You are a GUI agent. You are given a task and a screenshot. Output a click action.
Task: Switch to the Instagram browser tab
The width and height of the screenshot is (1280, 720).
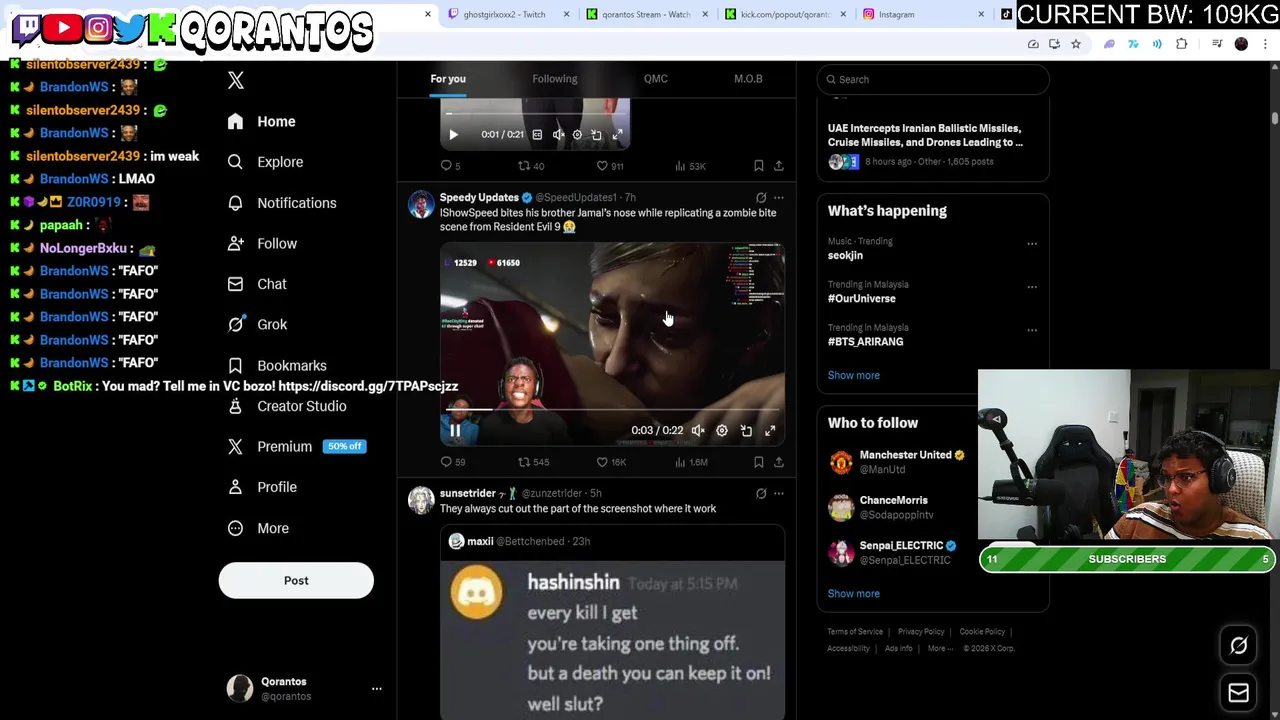click(920, 15)
